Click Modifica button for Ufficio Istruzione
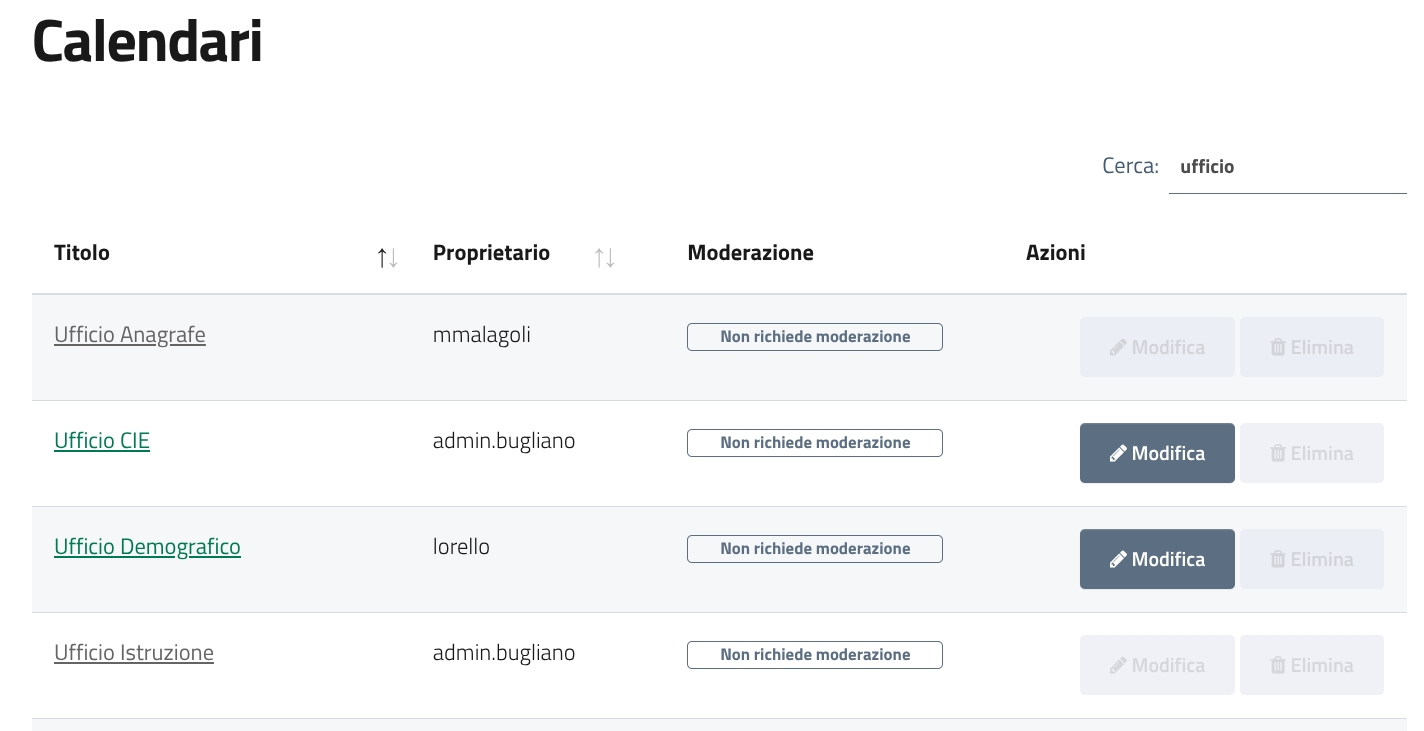This screenshot has width=1424, height=731. [1157, 665]
